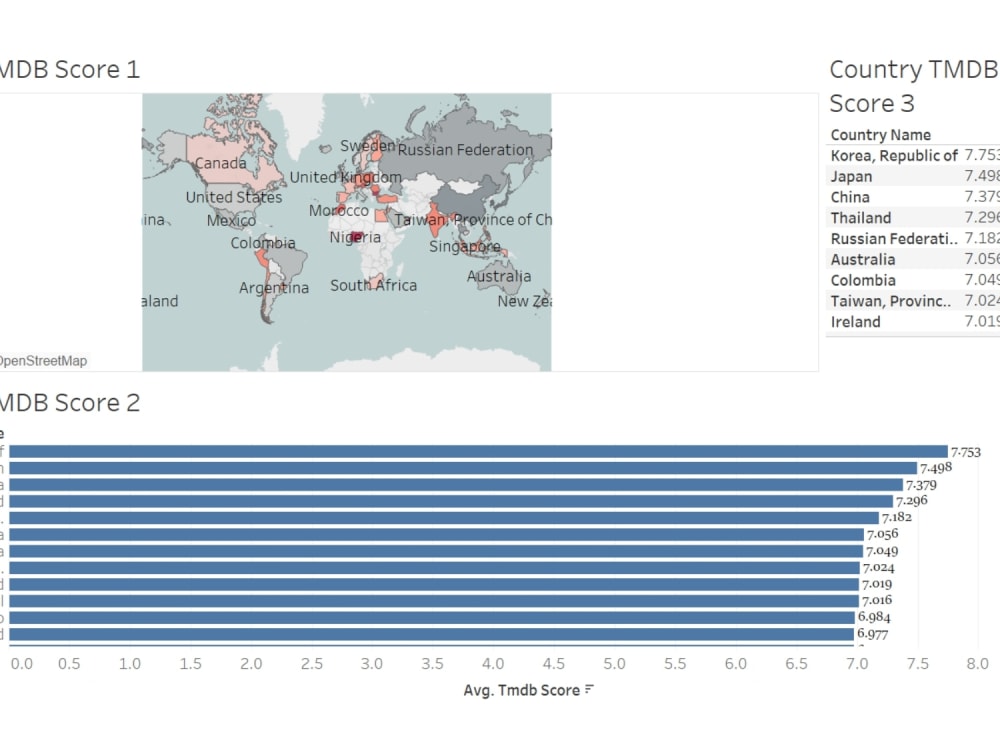Click the Country Name column header
Viewport: 1000px width, 750px height.
880,134
